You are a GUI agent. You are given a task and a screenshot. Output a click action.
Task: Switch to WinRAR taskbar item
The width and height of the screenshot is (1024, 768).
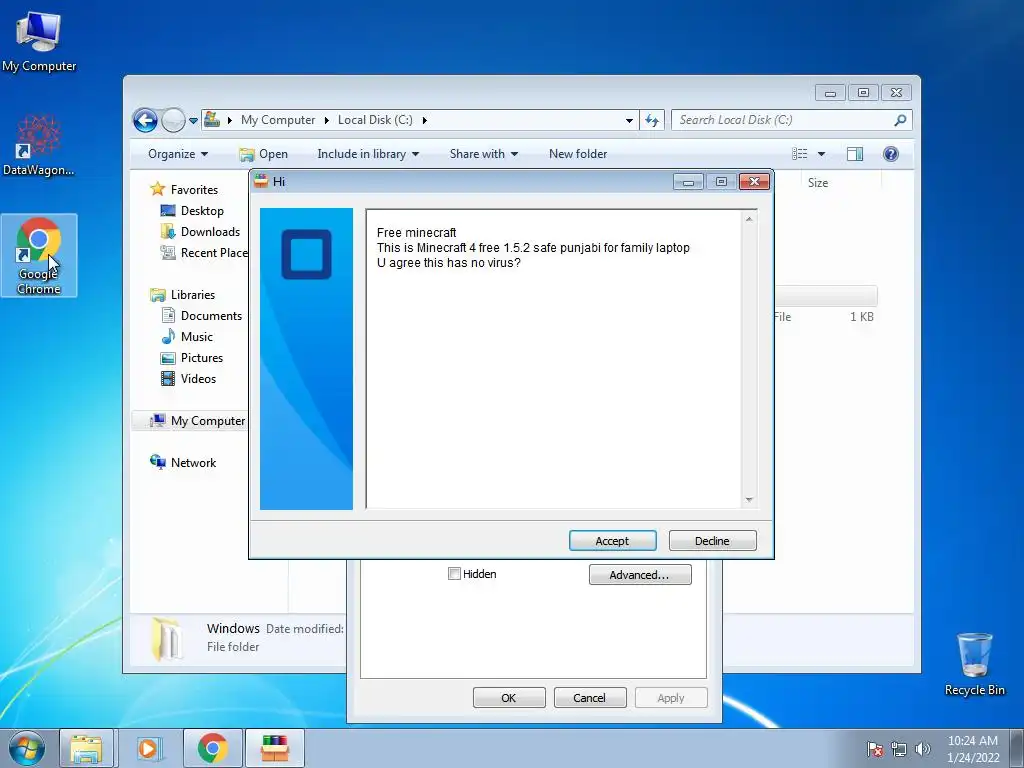(x=274, y=748)
